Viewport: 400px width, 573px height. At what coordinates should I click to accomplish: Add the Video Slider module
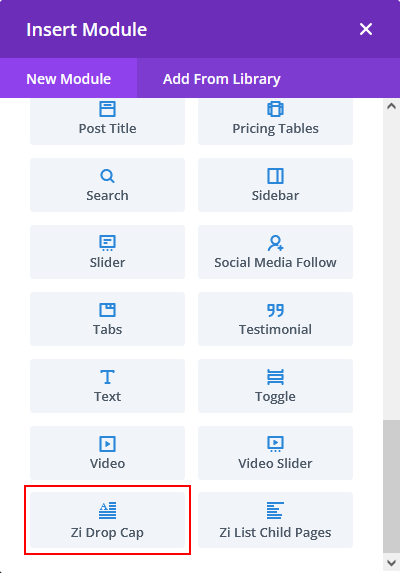click(275, 453)
